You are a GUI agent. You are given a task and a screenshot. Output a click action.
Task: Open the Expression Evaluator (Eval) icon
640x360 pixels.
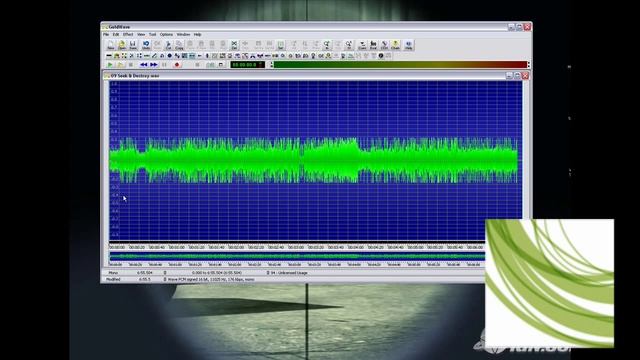coord(373,45)
